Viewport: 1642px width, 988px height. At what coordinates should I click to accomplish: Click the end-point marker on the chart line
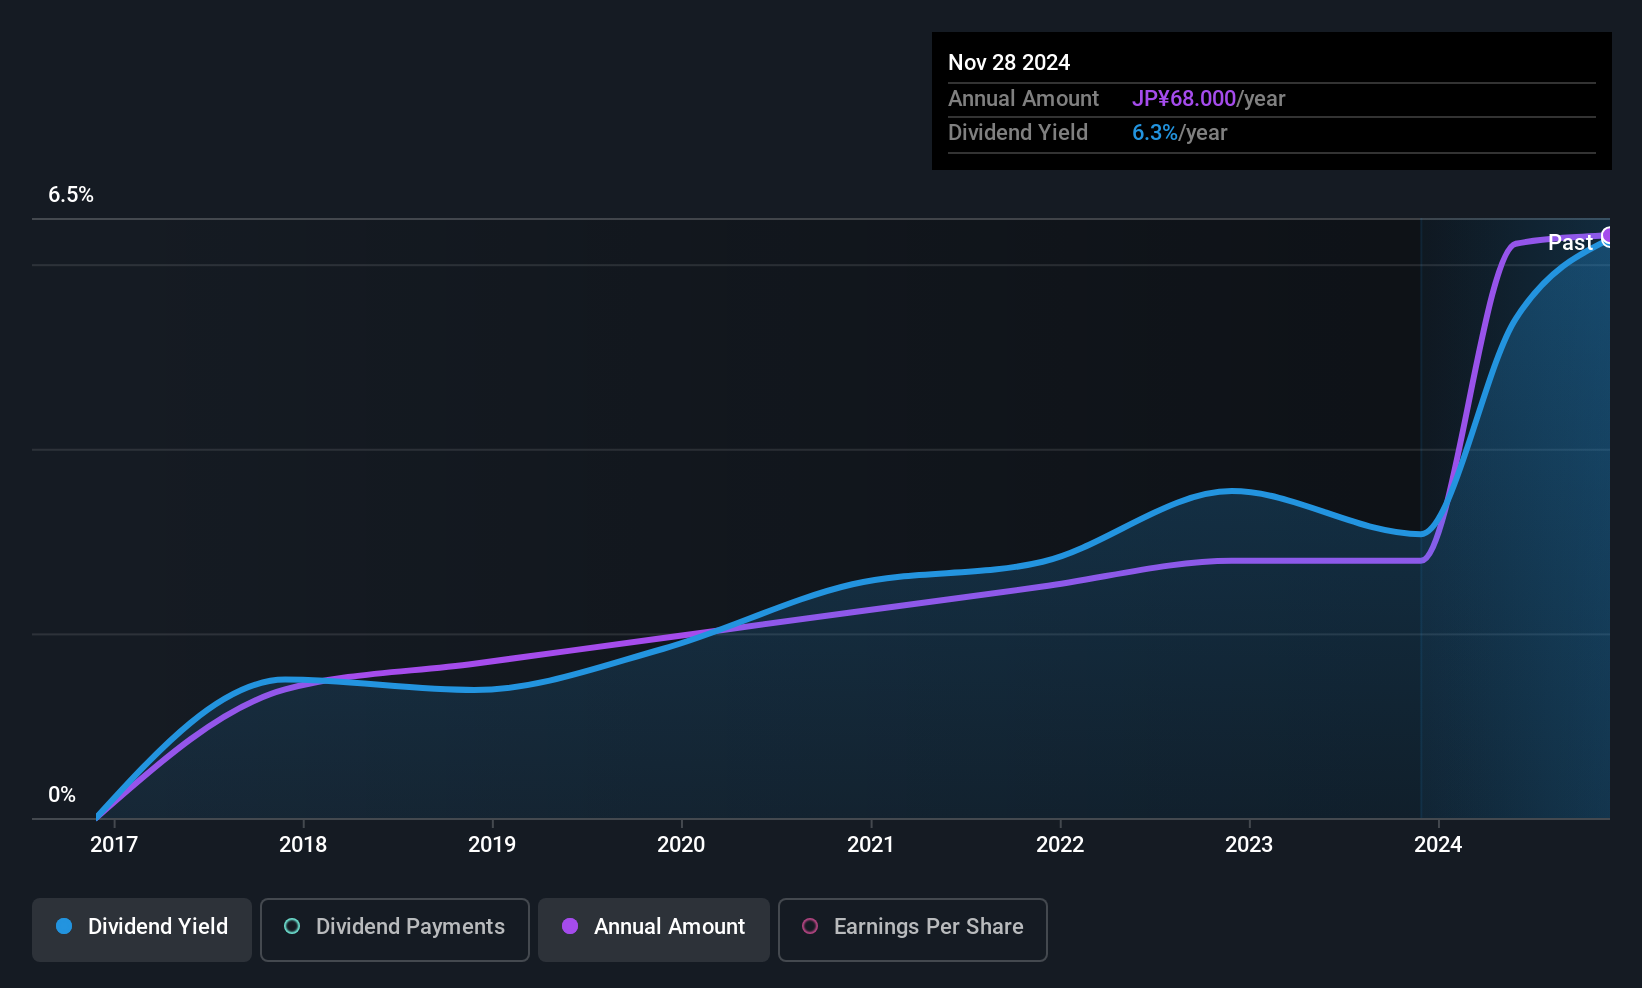1608,237
